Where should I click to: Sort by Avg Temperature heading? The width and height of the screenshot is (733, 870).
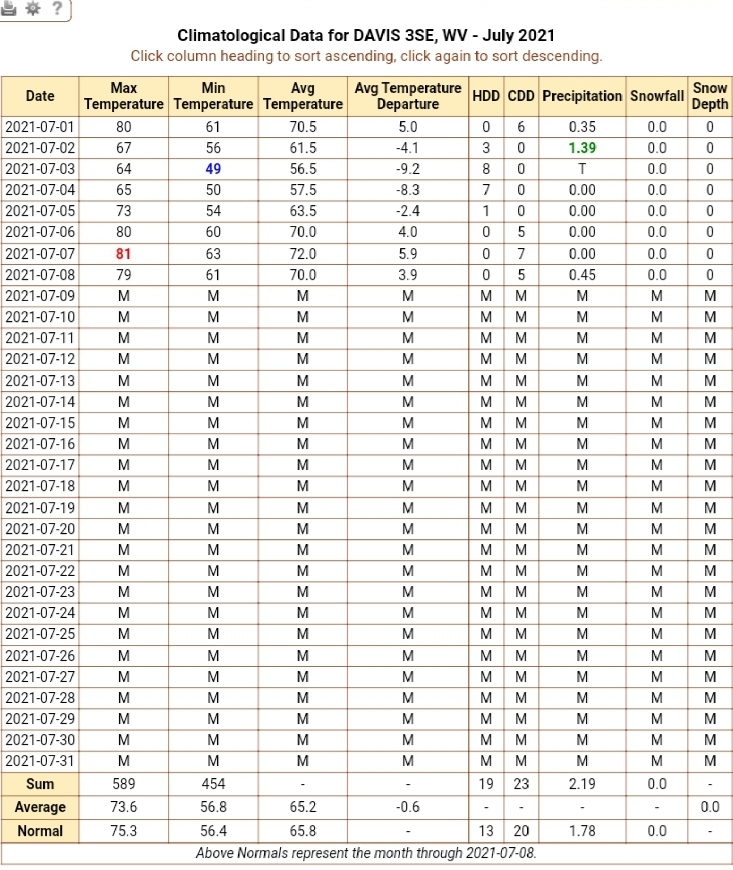click(x=302, y=96)
